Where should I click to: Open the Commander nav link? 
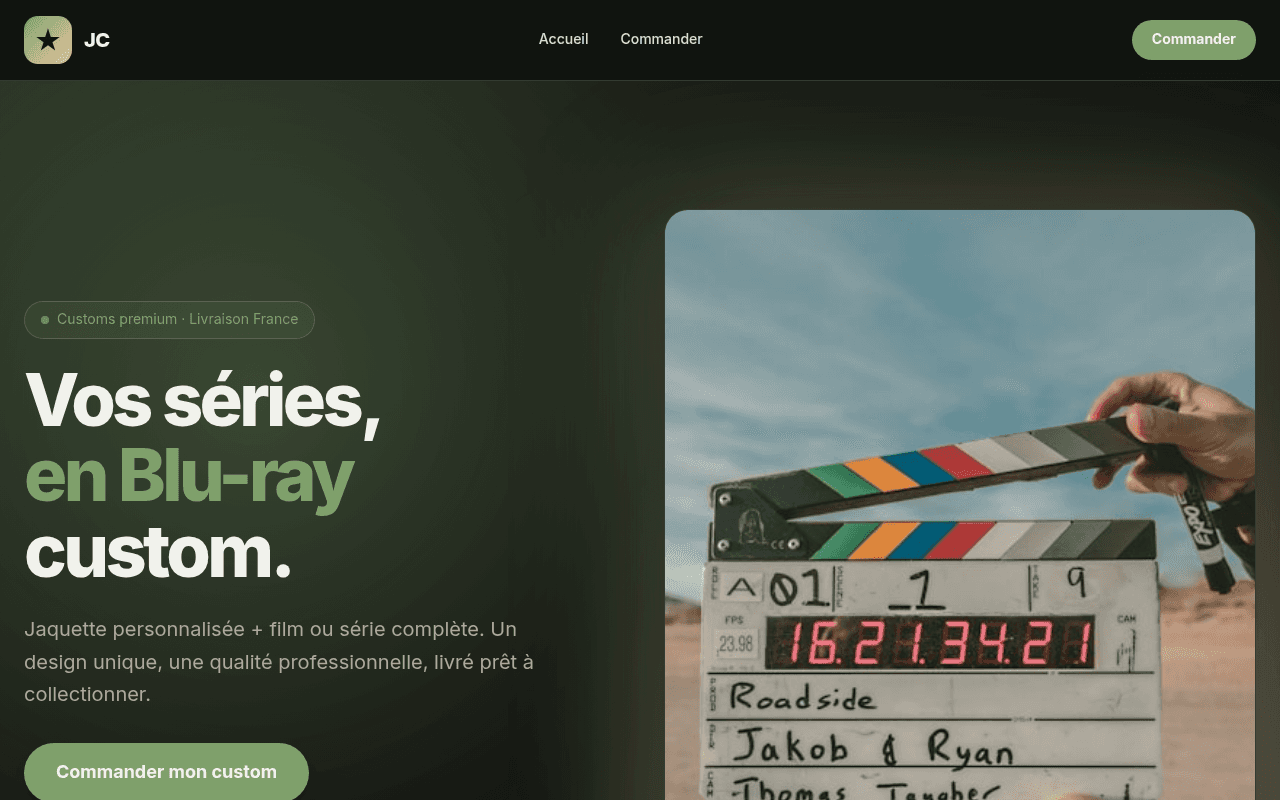(661, 39)
